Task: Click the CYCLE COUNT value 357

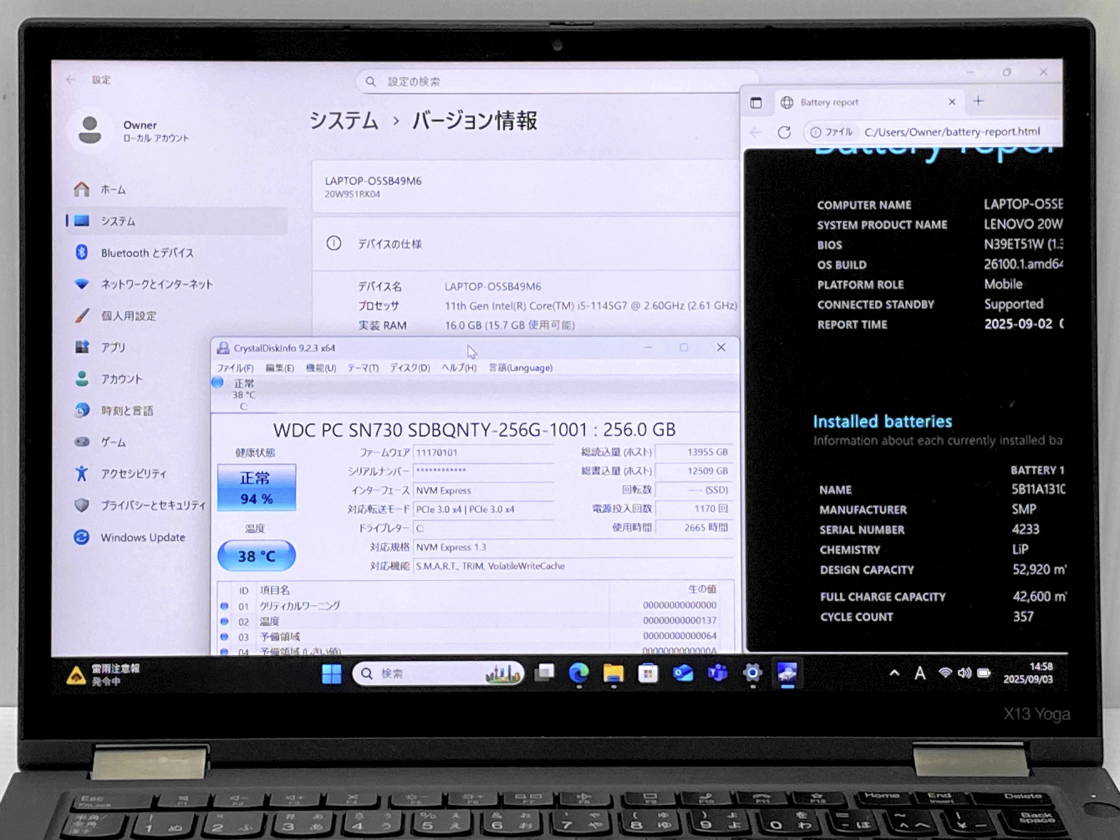Action: (1023, 616)
